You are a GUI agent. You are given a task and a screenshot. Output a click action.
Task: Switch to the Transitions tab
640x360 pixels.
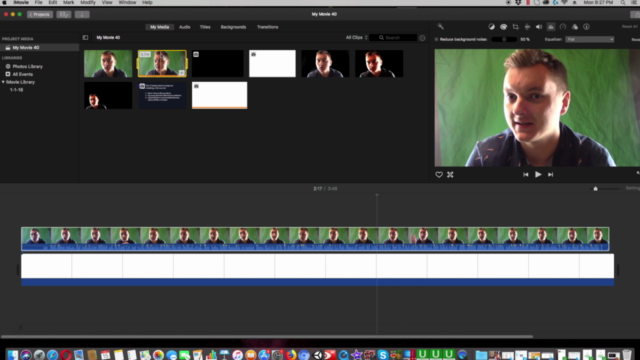[x=267, y=27]
